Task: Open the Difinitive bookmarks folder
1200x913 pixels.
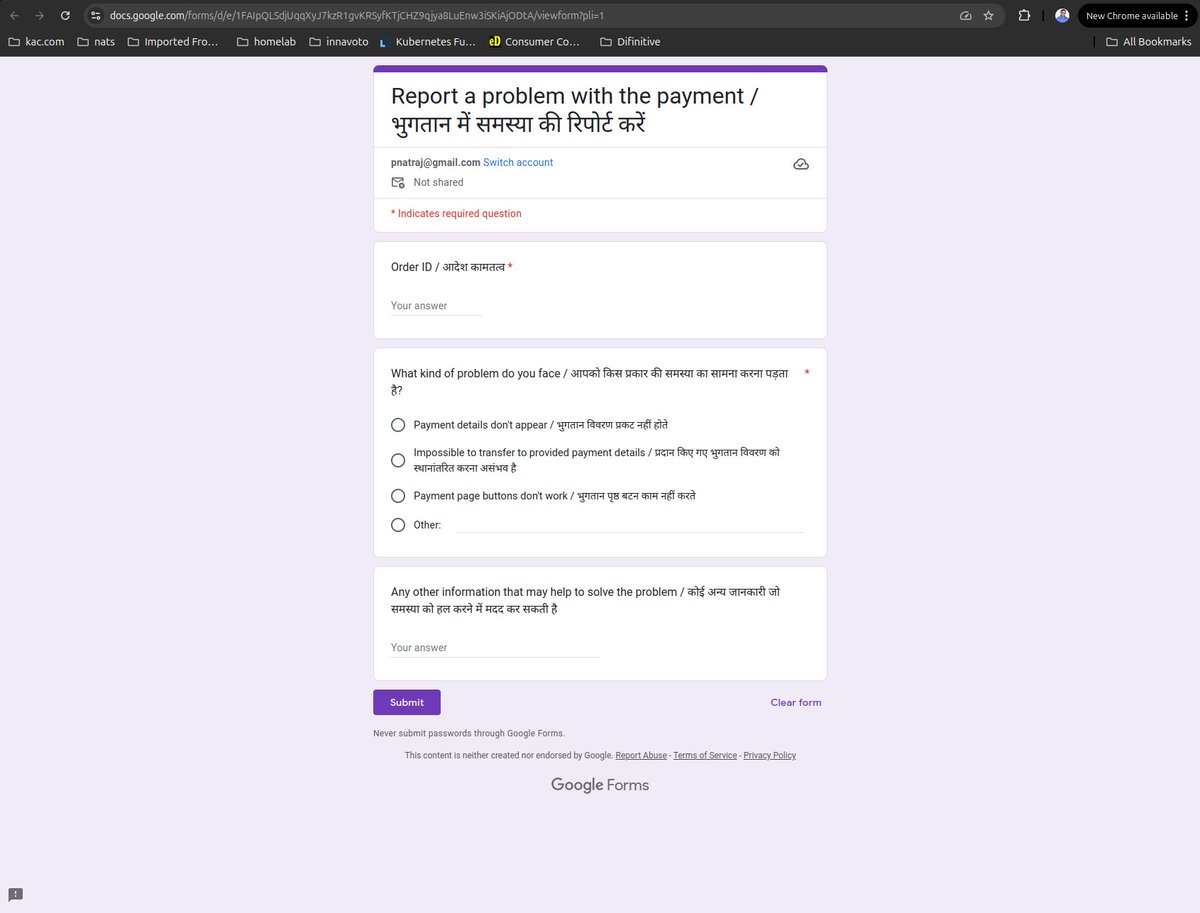Action: click(630, 42)
